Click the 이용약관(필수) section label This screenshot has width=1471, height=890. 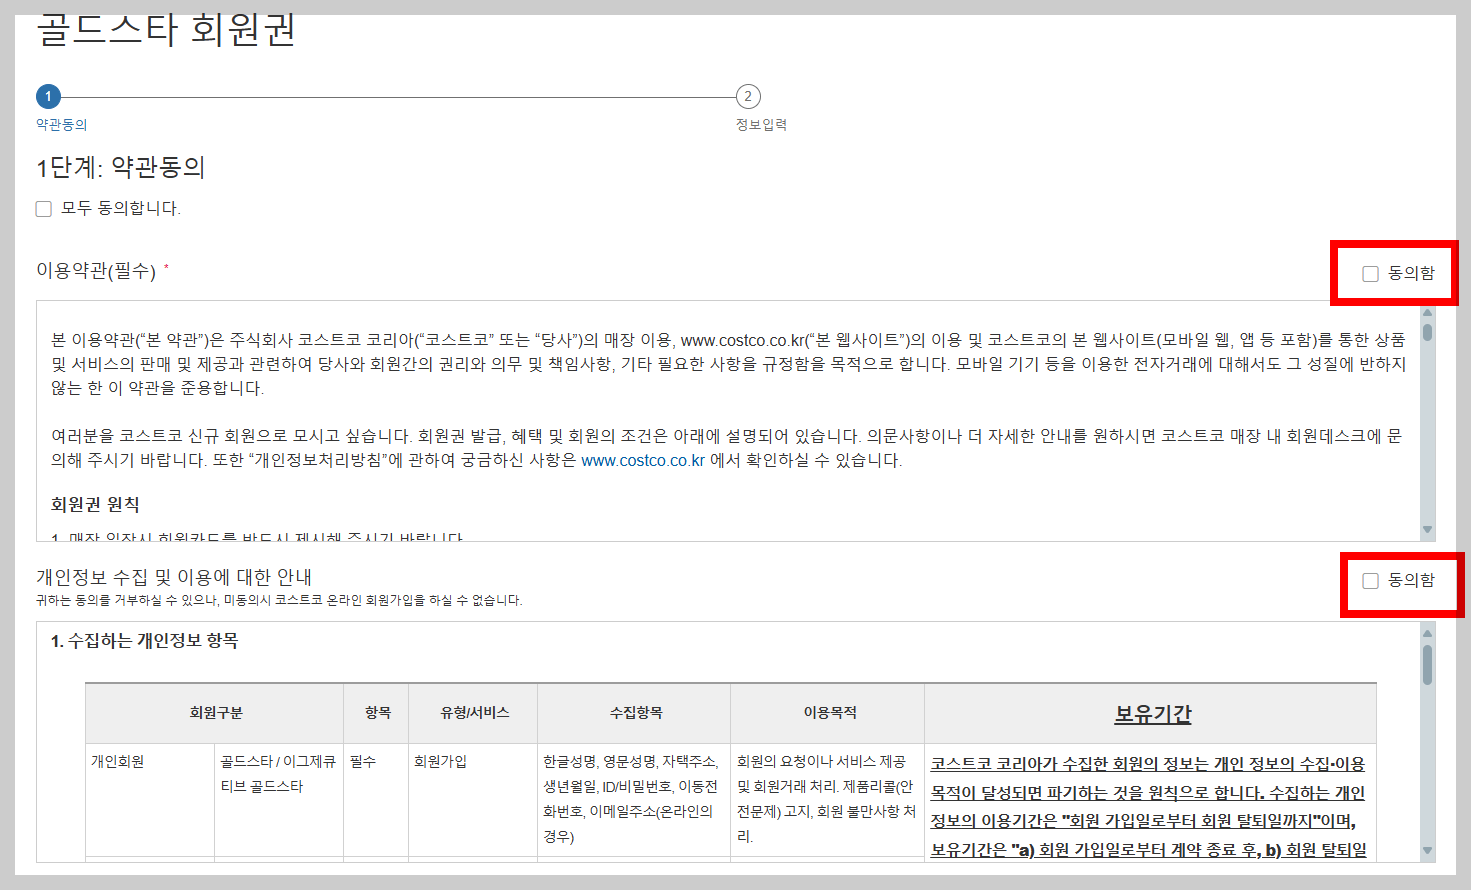click(96, 271)
